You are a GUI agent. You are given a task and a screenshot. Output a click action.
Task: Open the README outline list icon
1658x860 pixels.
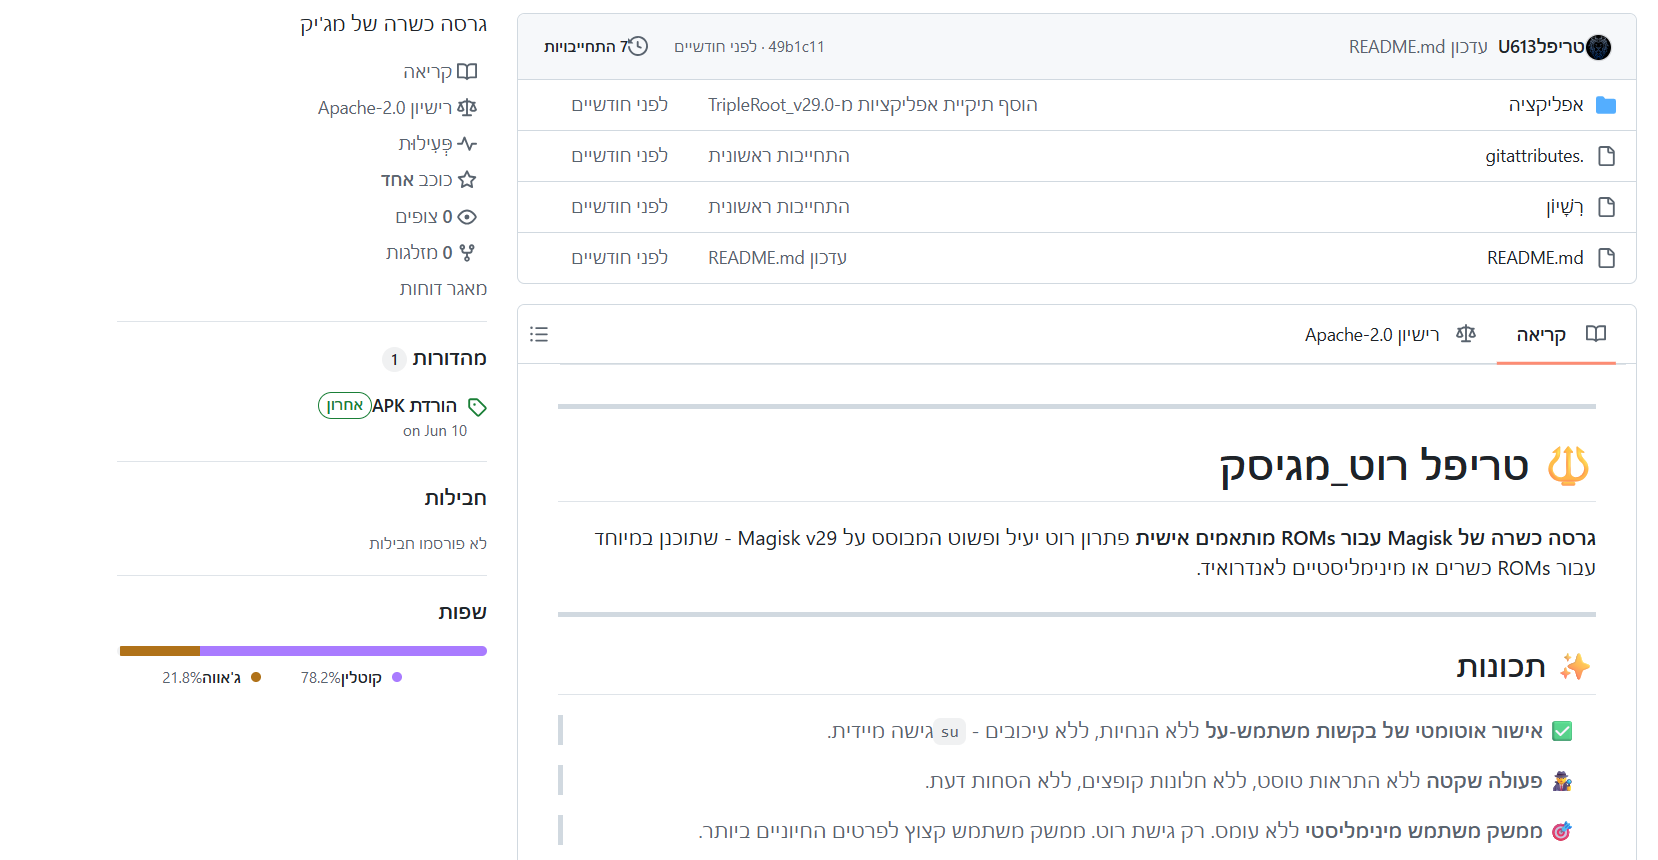tap(539, 334)
